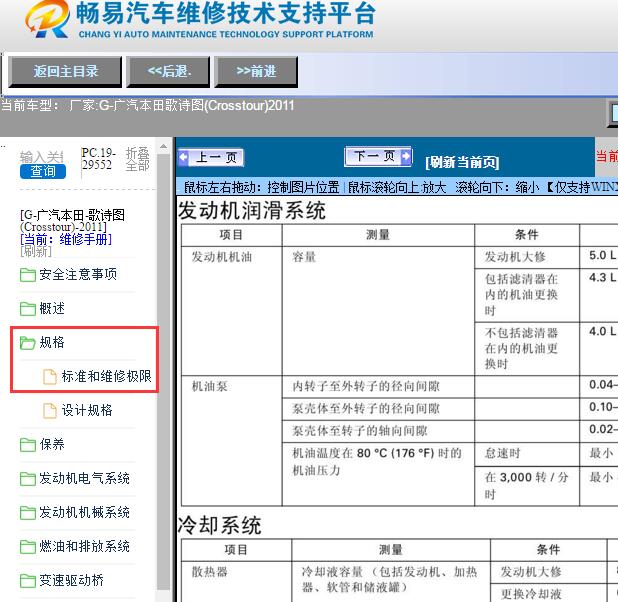Screen dimensions: 618x602
Task: Click the keyword input field 输入关键
Action: click(x=42, y=157)
